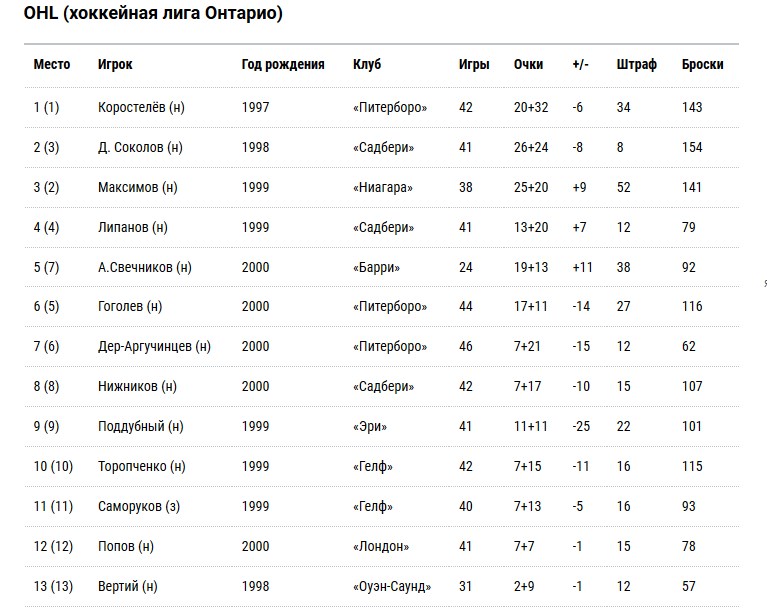Click the Клуб column header
Image resolution: width=767 pixels, height=611 pixels.
click(x=367, y=64)
